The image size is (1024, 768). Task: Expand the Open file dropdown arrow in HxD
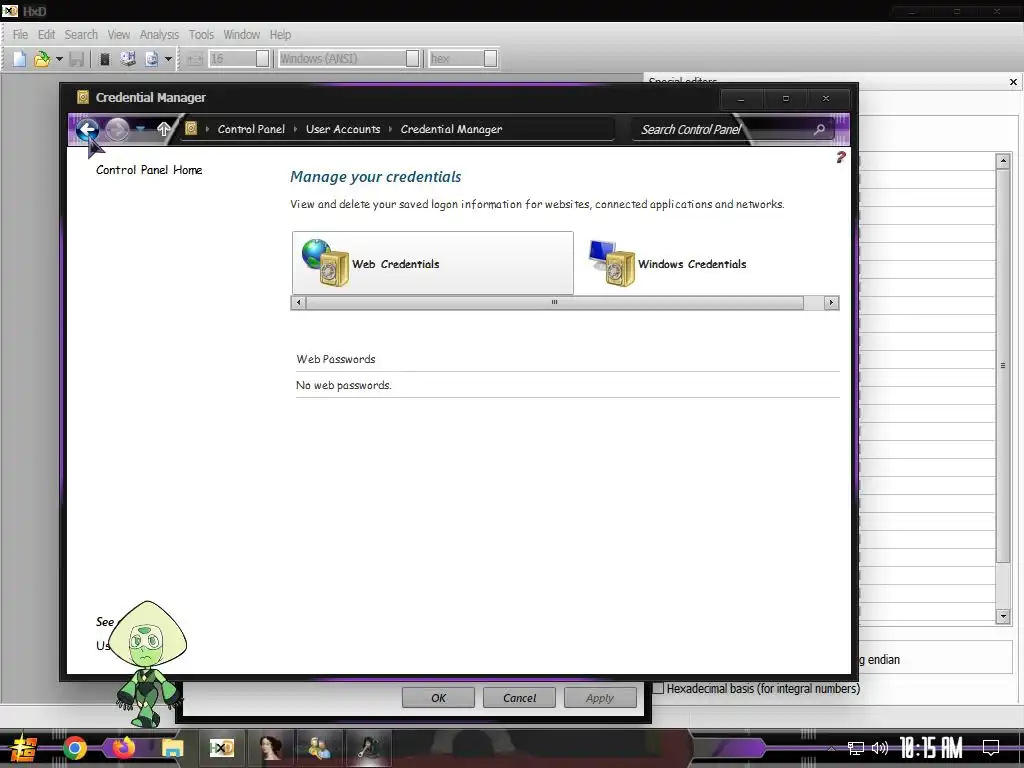(59, 59)
